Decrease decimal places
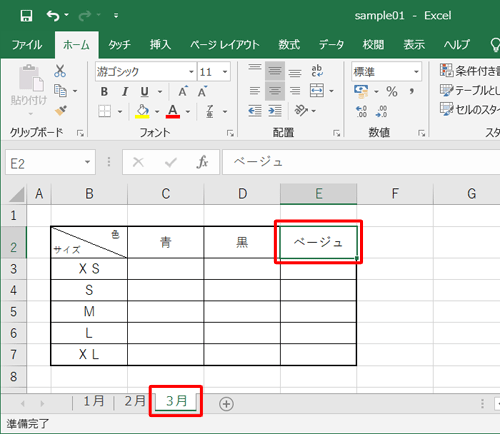Image resolution: width=500 pixels, height=434 pixels. tap(381, 111)
